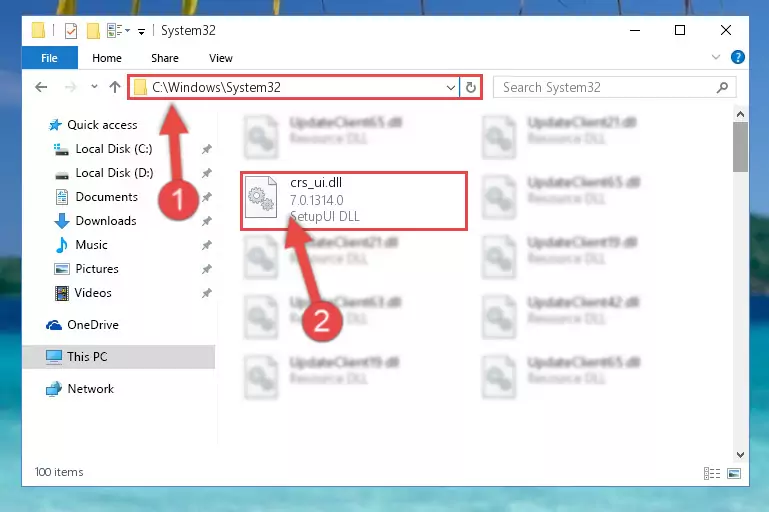769x512 pixels.
Task: Switch to Details view in status bar
Action: (712, 473)
